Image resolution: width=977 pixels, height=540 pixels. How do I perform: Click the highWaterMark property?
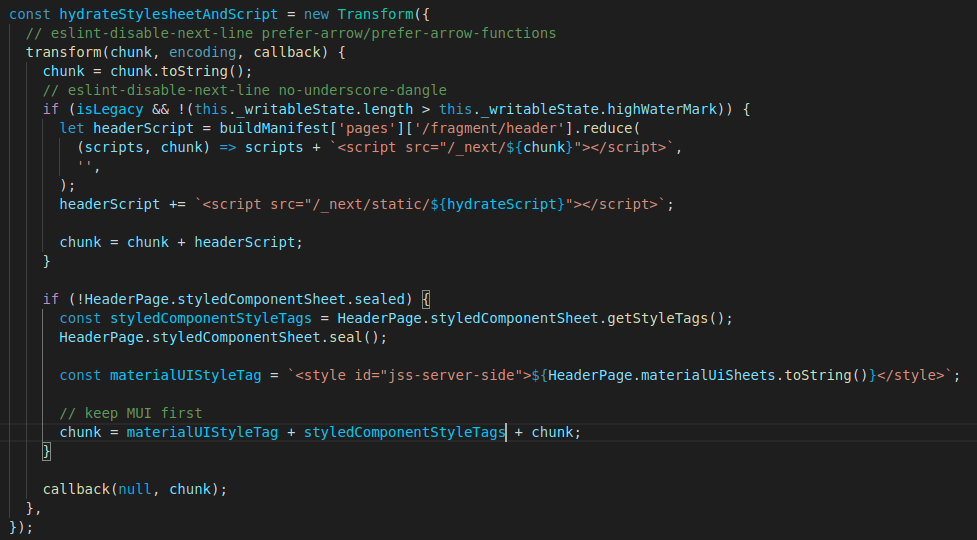click(662, 109)
